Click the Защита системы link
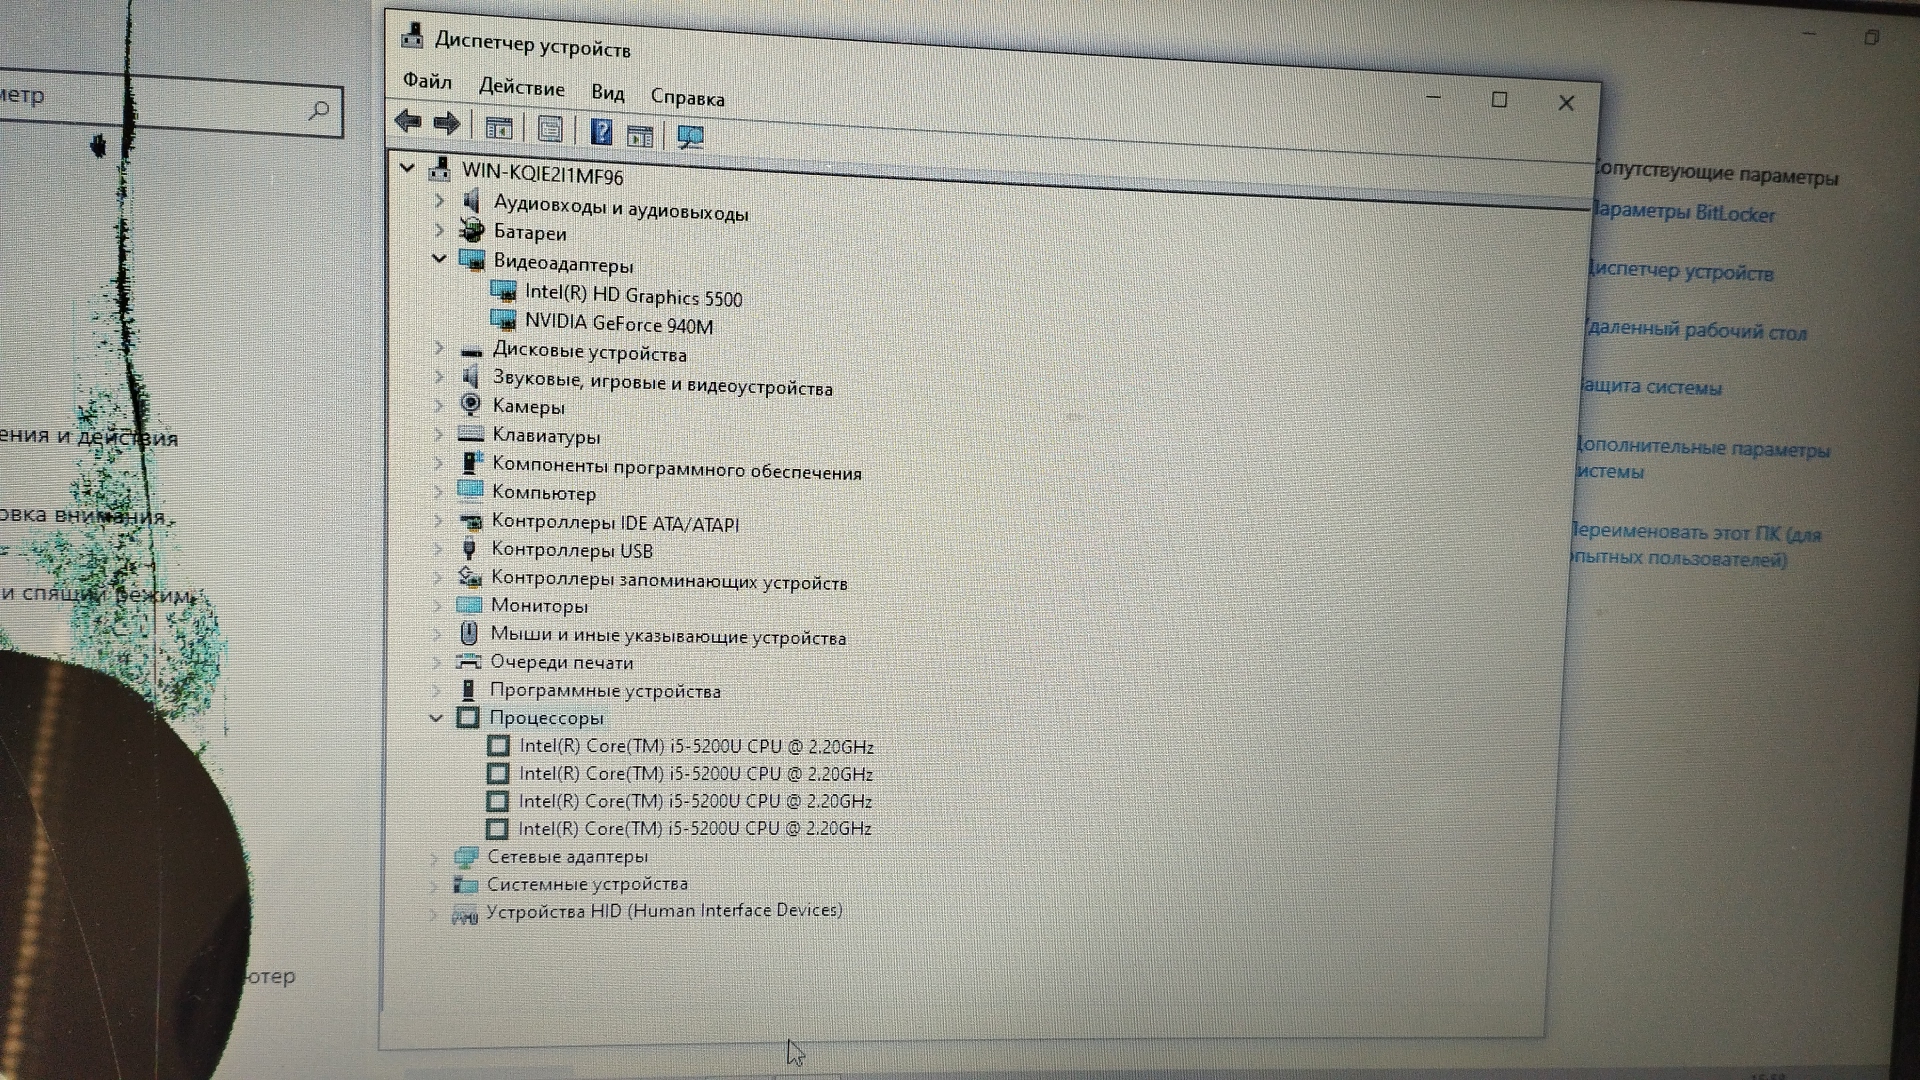The height and width of the screenshot is (1080, 1920). point(1651,387)
